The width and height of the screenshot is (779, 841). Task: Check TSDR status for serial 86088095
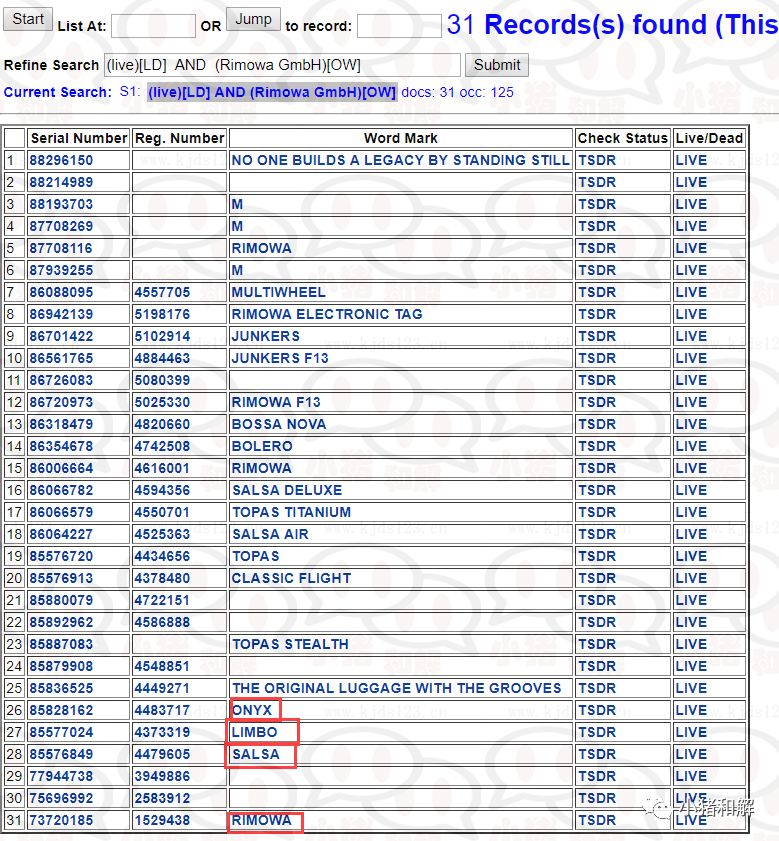597,292
